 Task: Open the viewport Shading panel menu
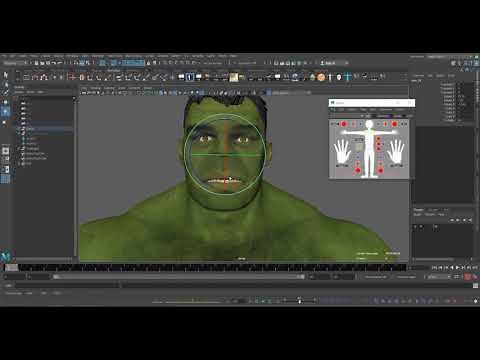(x=96, y=88)
